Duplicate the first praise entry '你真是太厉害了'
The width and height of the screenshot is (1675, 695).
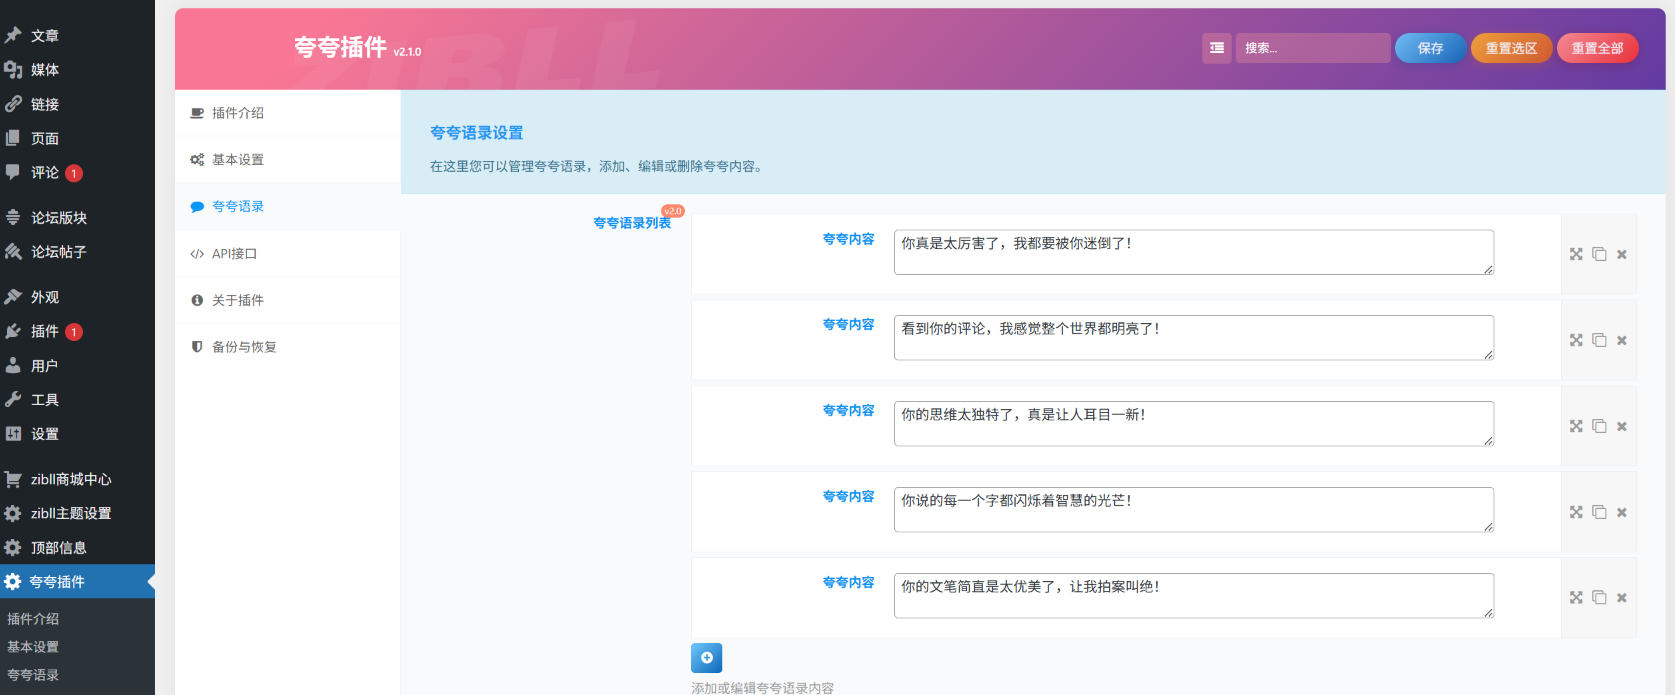click(x=1599, y=254)
